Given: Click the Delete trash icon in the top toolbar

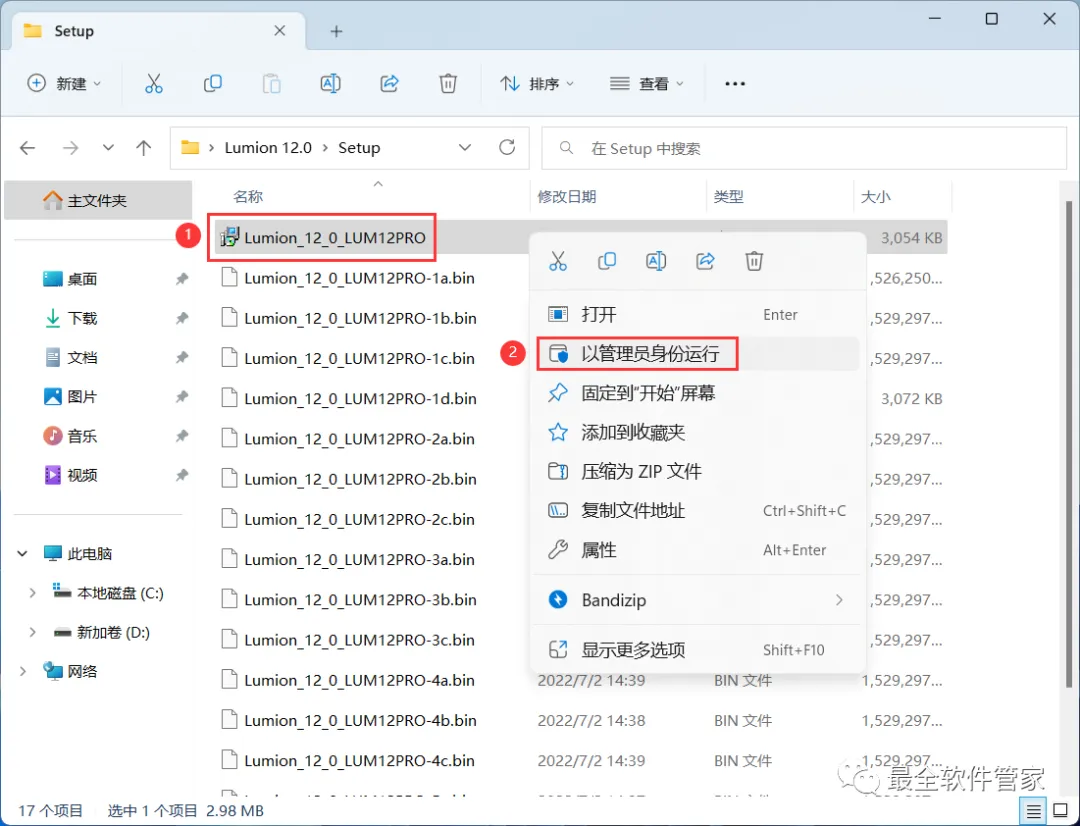Looking at the screenshot, I should click(x=448, y=83).
